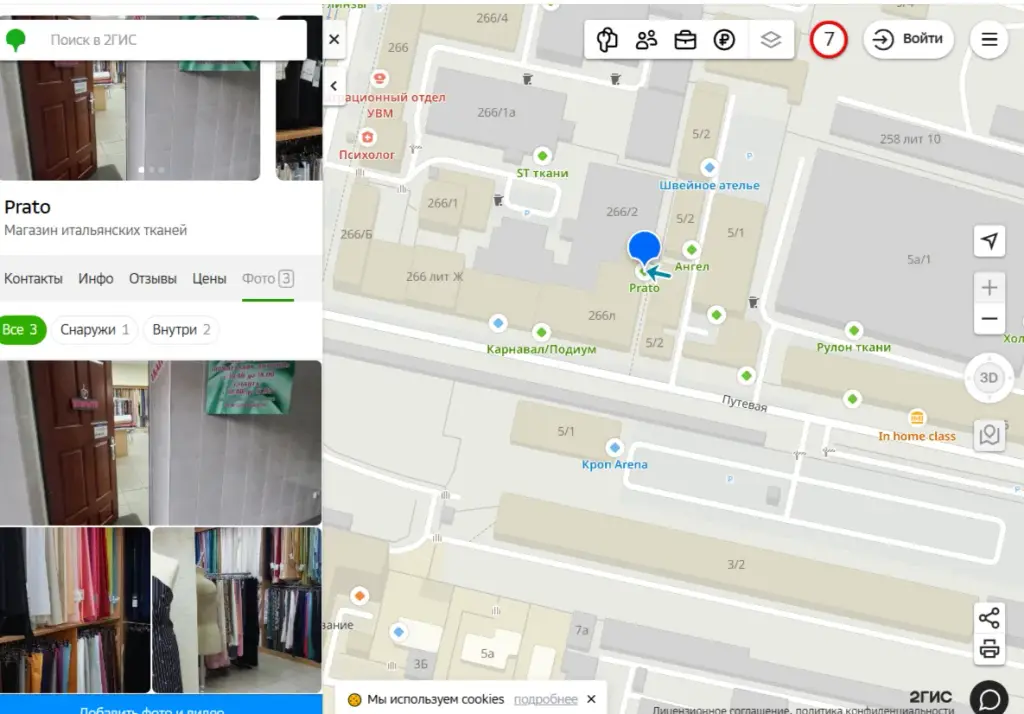
Task: Switch to the Инфо tab
Action: (96, 279)
